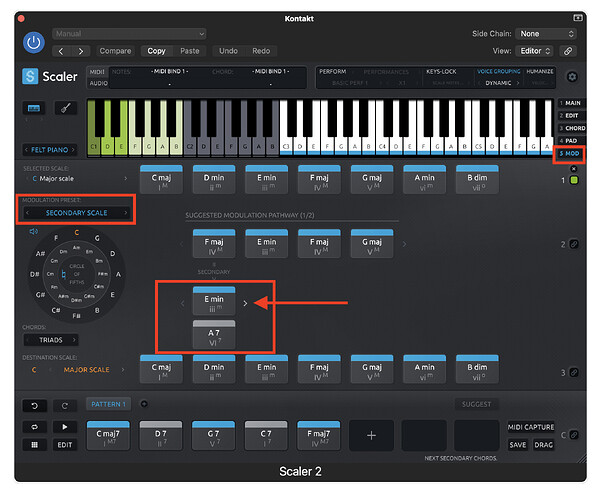Screen dimensions: 601x499
Task: Add a chord with plus slot
Action: point(371,435)
